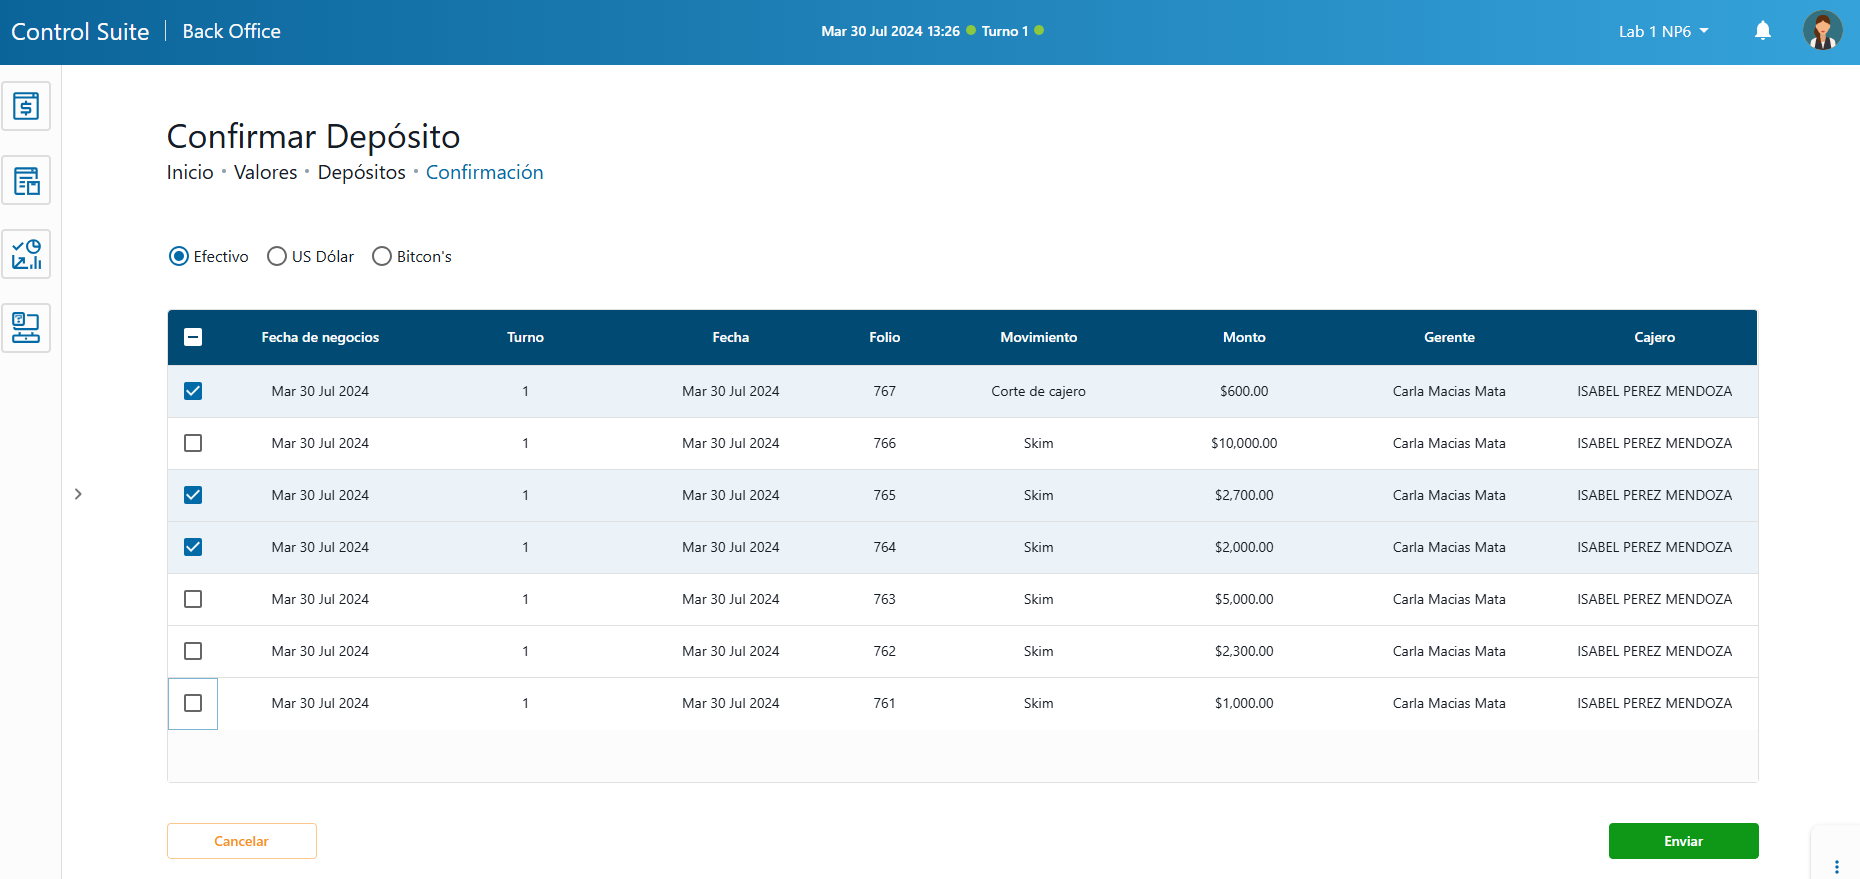Viewport: 1860px width, 879px height.
Task: Open notifications bell icon
Action: [1762, 31]
